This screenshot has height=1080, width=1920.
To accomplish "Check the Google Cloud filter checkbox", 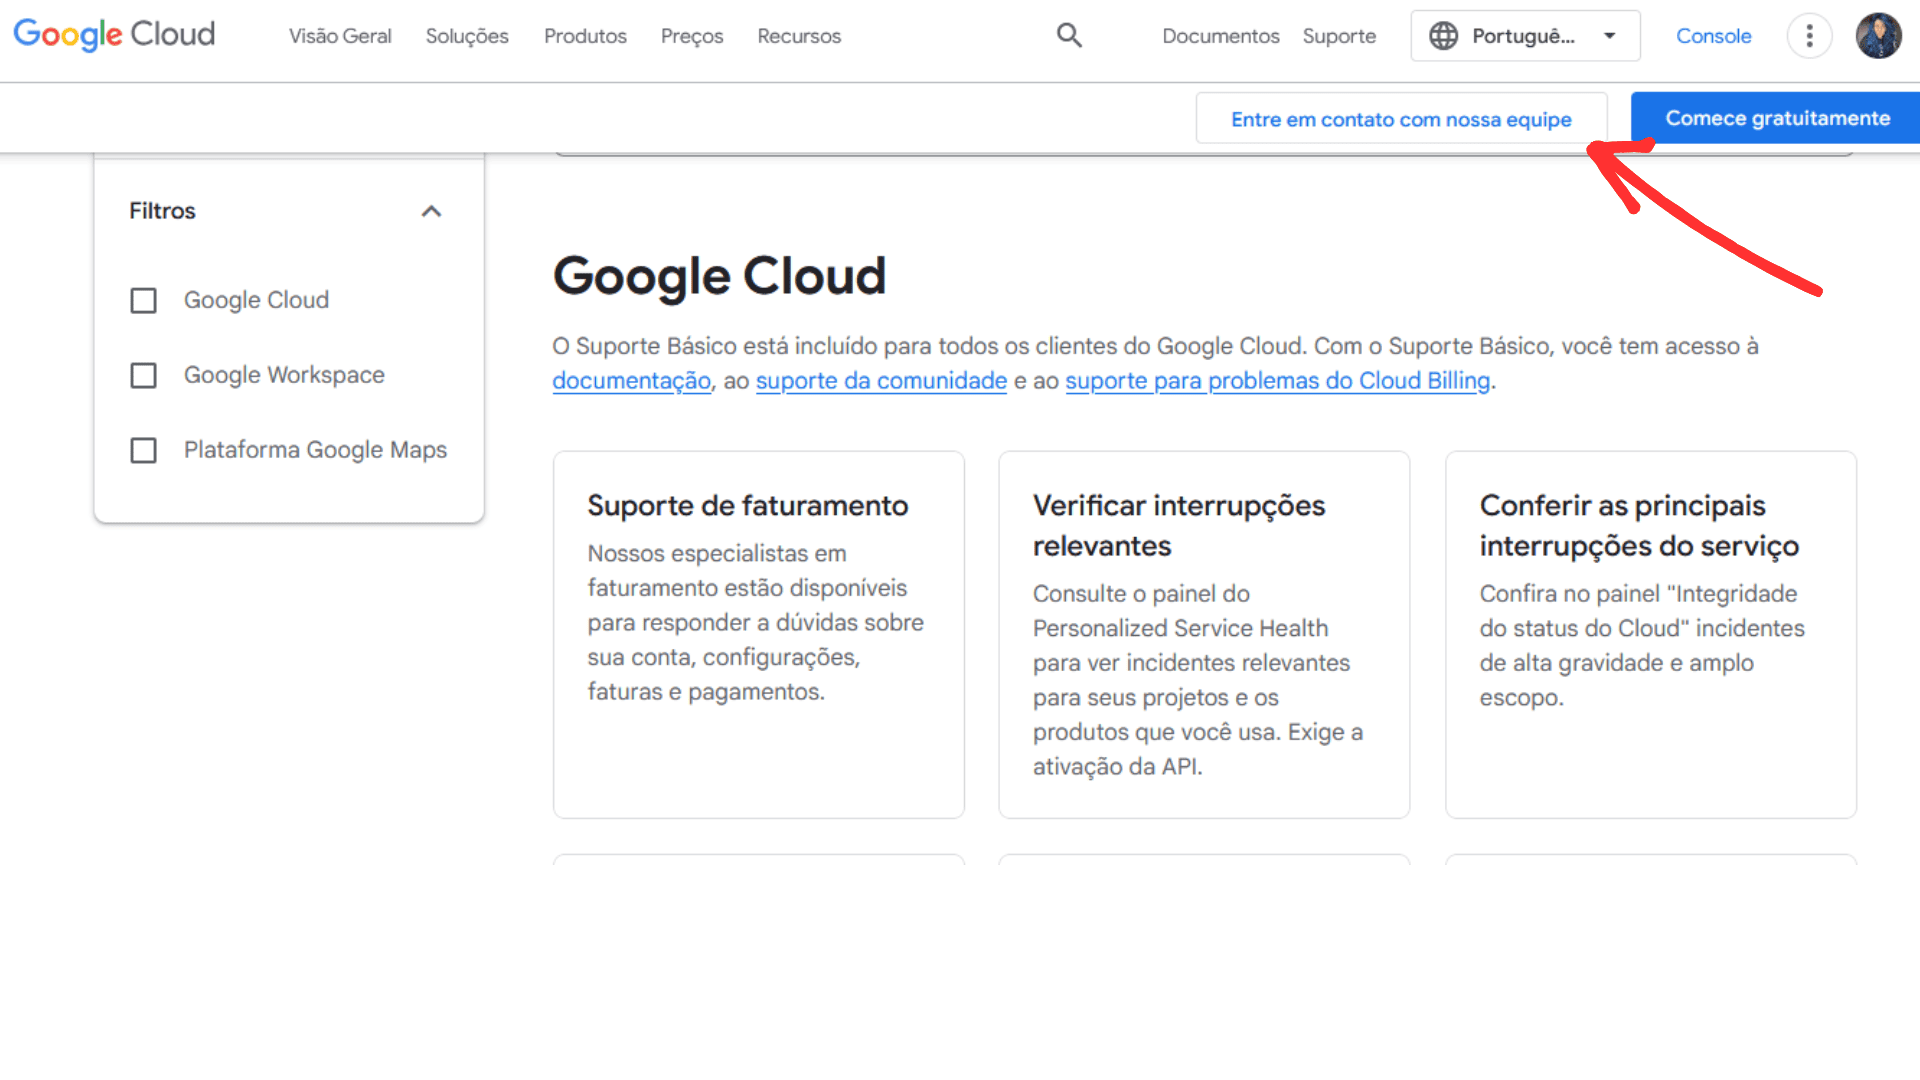I will pyautogui.click(x=144, y=301).
